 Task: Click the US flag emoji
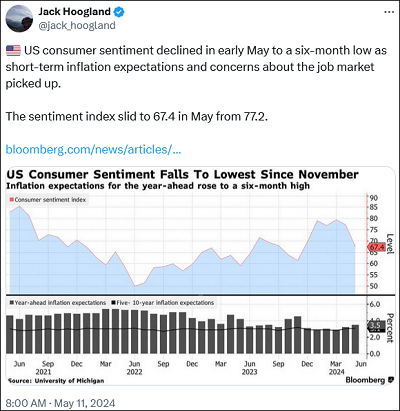click(13, 51)
